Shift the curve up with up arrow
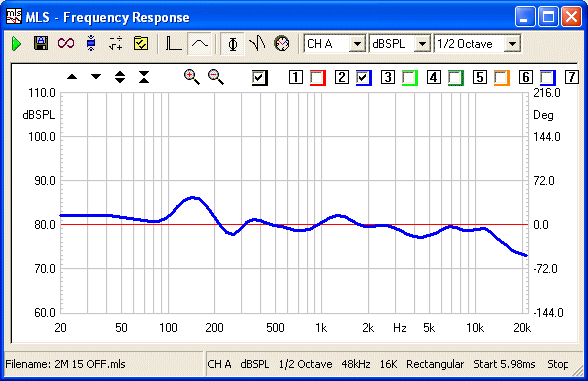The image size is (588, 381). pyautogui.click(x=72, y=77)
